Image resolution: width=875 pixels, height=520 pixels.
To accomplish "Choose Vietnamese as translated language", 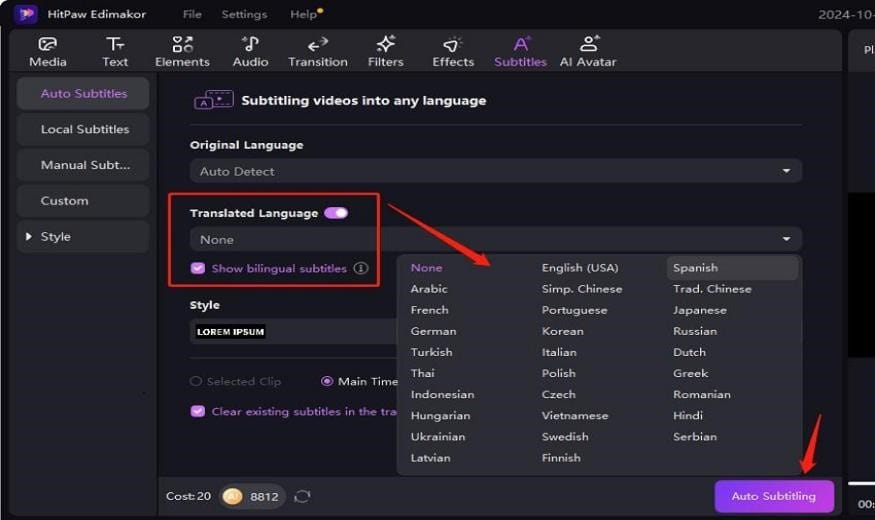I will (575, 416).
